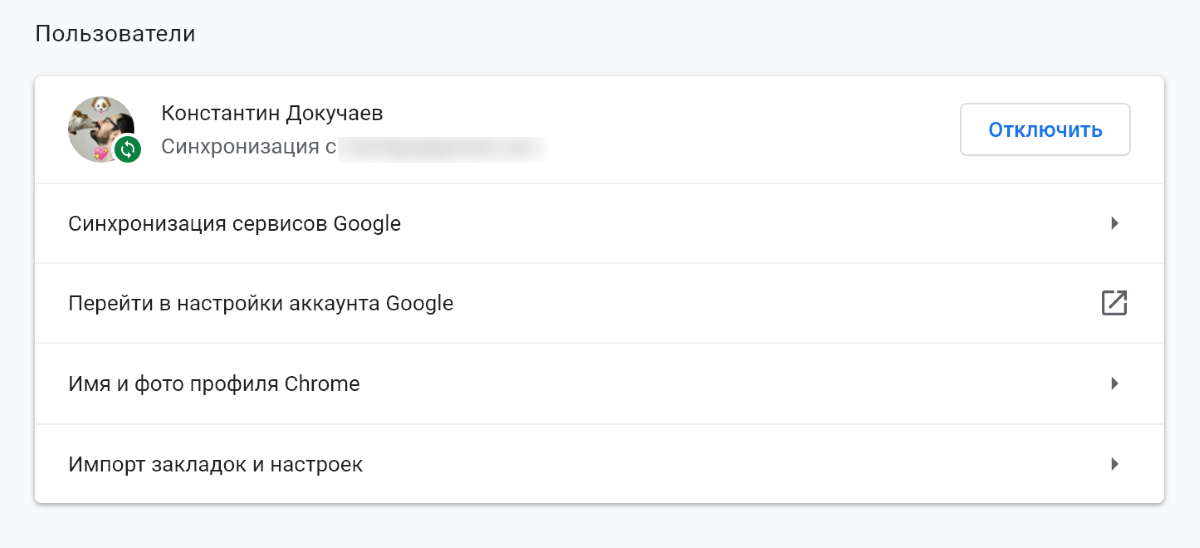Image resolution: width=1200 pixels, height=548 pixels.
Task: Expand the "Импорт закладок и настроек" arrow
Action: tap(1114, 464)
